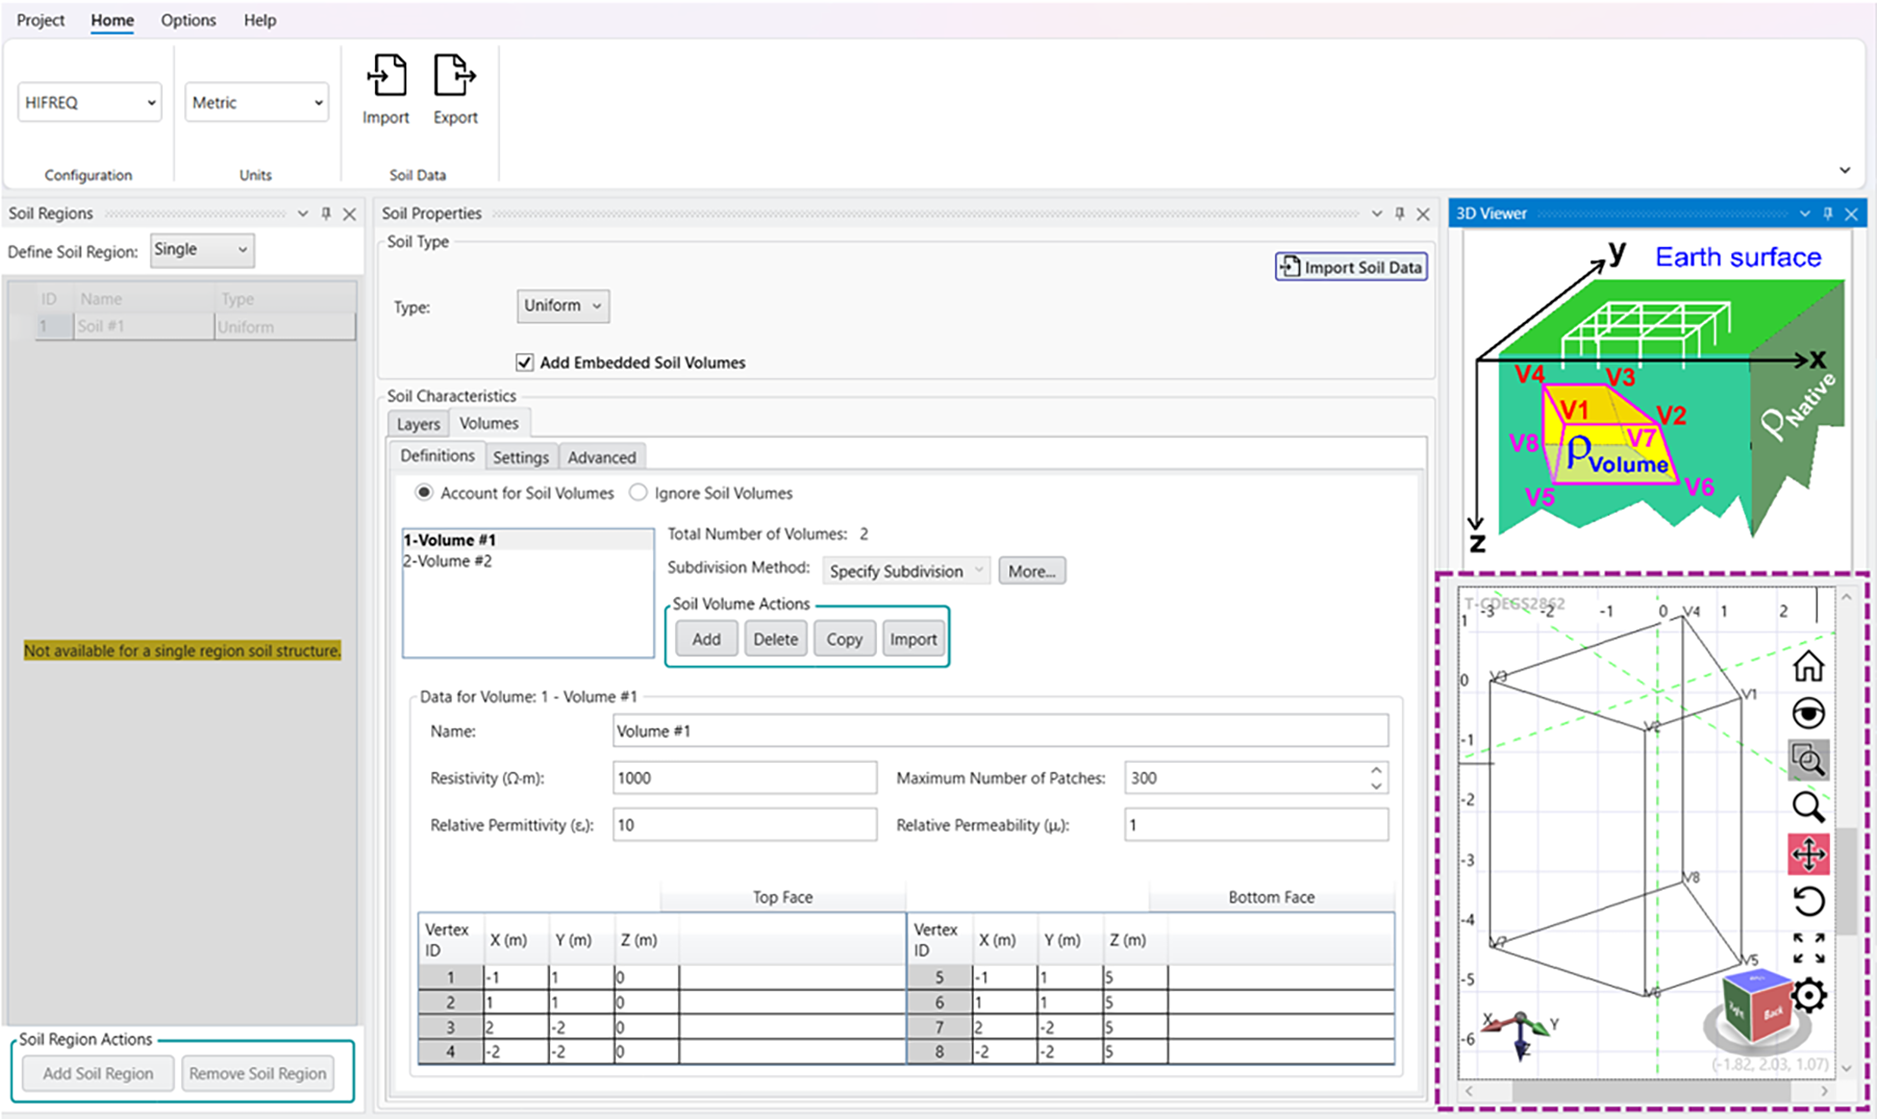The height and width of the screenshot is (1119, 1877).
Task: Select 2-Volume #2 in the volume list
Action: pyautogui.click(x=528, y=561)
